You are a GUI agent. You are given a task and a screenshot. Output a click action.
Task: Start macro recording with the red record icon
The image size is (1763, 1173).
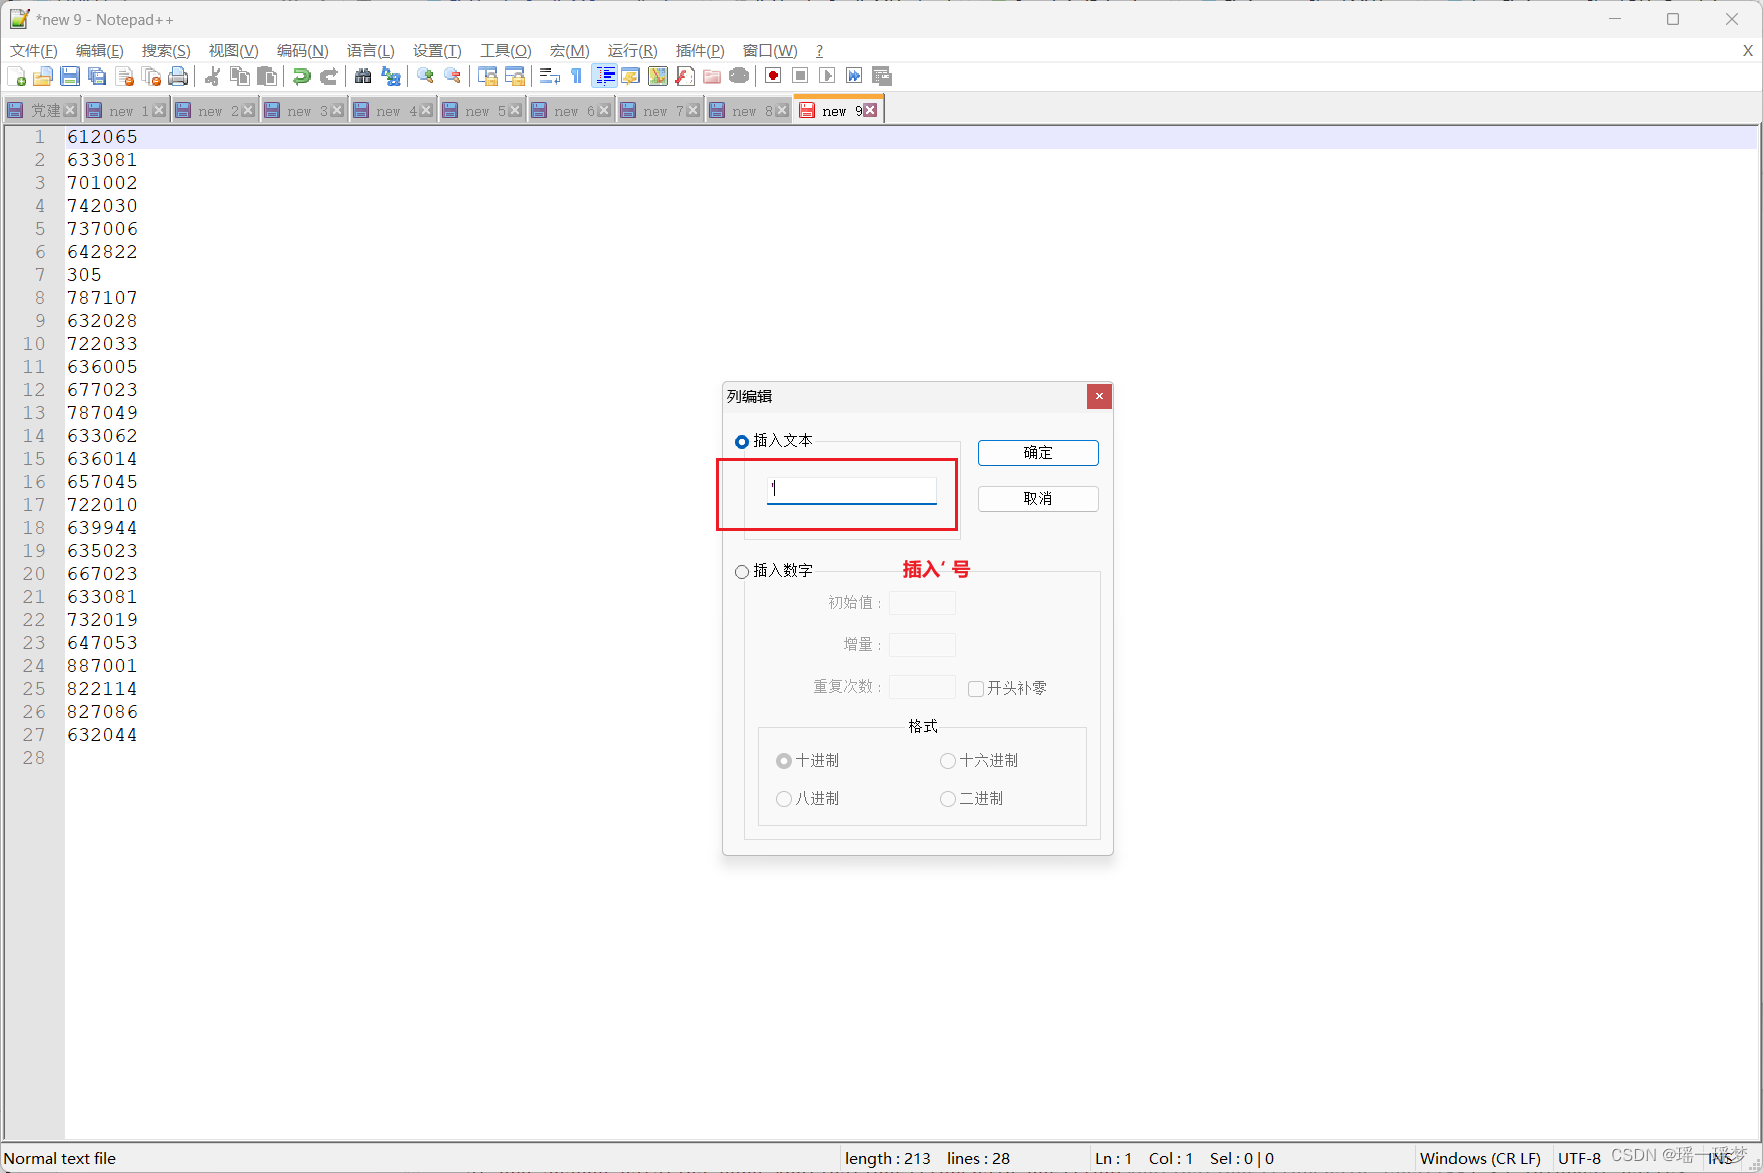tap(772, 75)
